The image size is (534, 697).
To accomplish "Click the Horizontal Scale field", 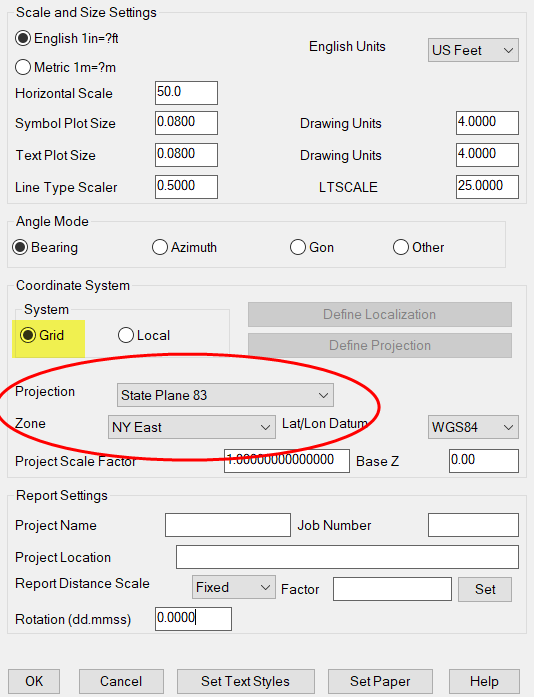I will [x=186, y=93].
